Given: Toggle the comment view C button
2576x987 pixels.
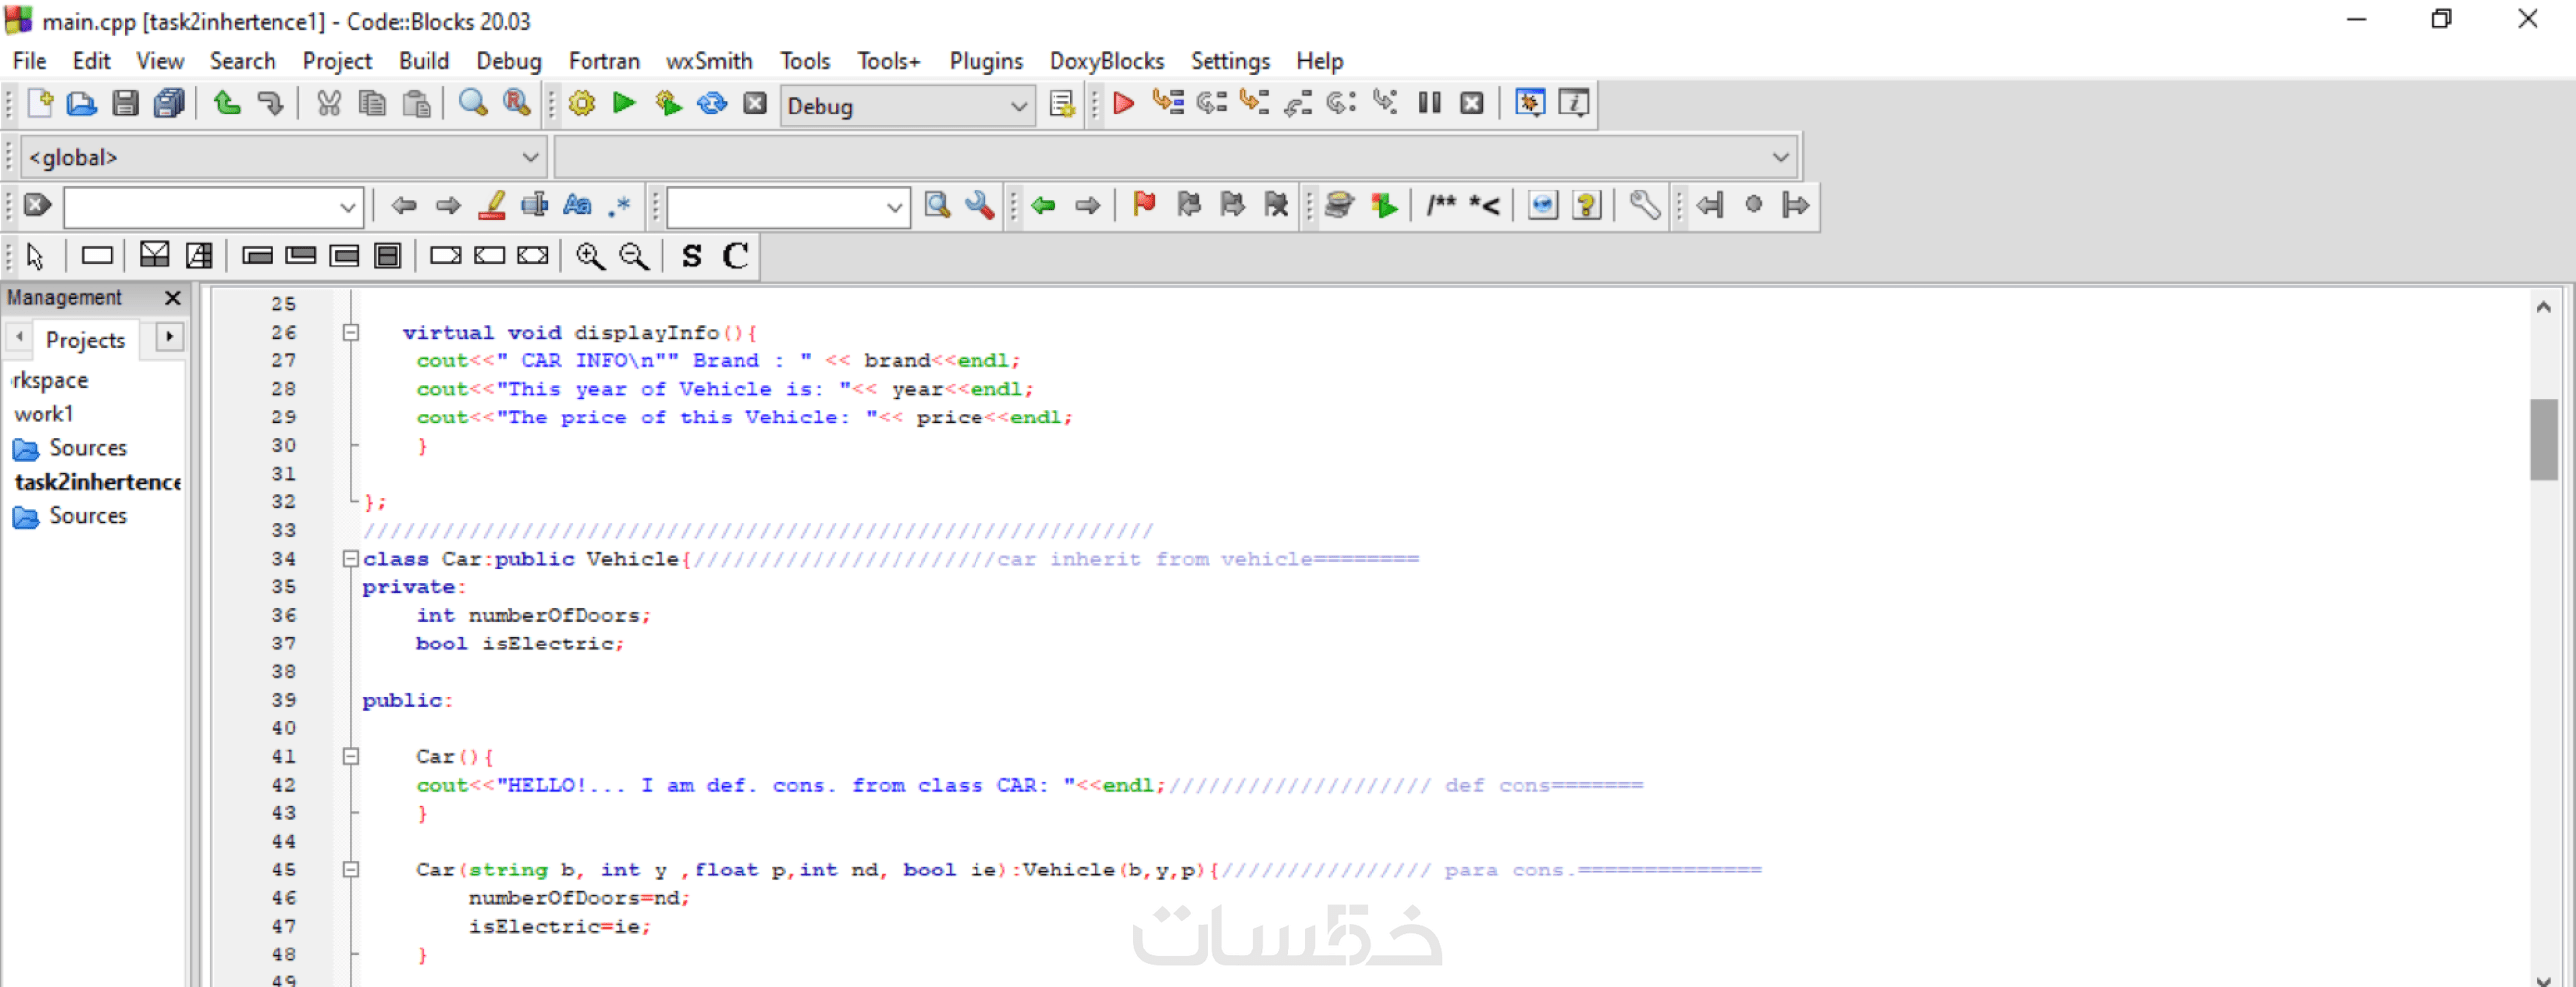Looking at the screenshot, I should 735,256.
